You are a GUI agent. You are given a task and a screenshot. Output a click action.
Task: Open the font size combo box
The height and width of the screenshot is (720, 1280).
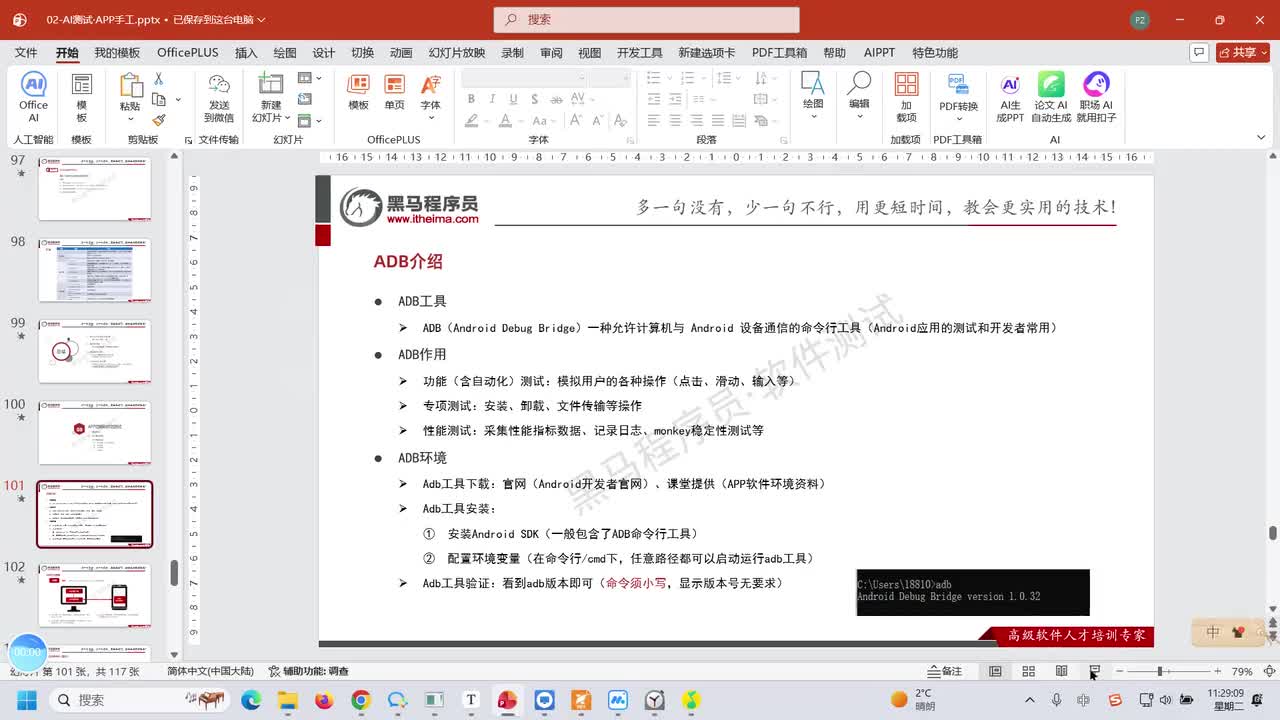click(x=609, y=78)
